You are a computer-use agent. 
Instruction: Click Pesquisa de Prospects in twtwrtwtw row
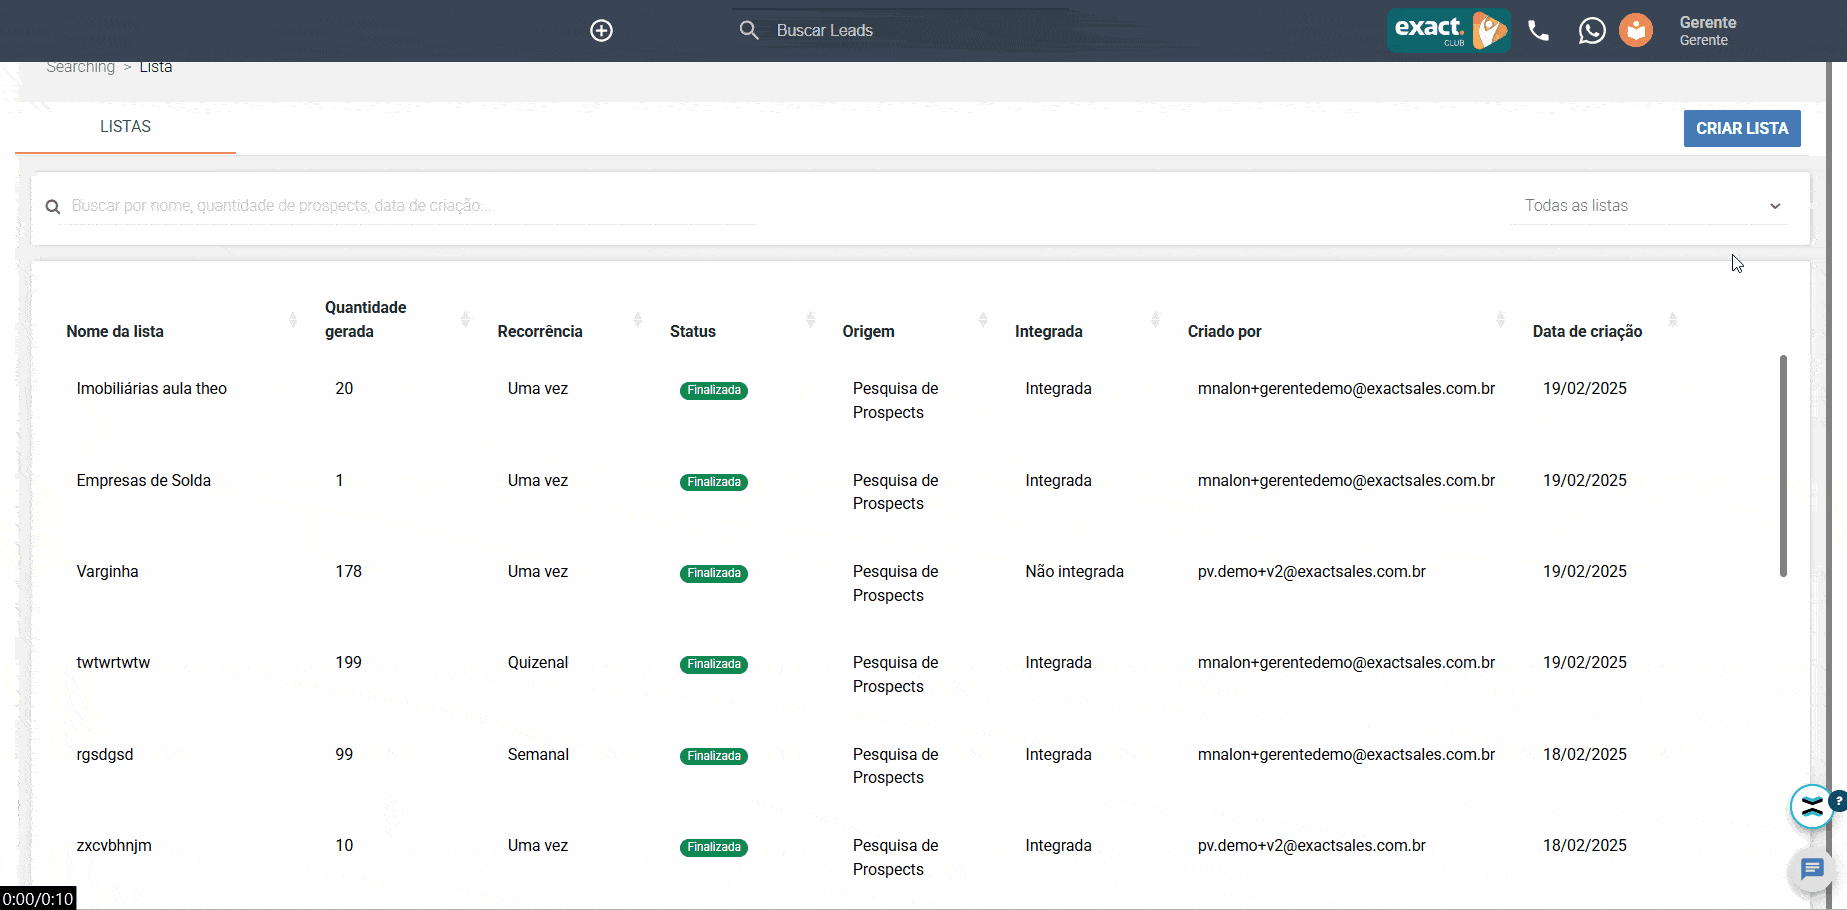pos(896,675)
